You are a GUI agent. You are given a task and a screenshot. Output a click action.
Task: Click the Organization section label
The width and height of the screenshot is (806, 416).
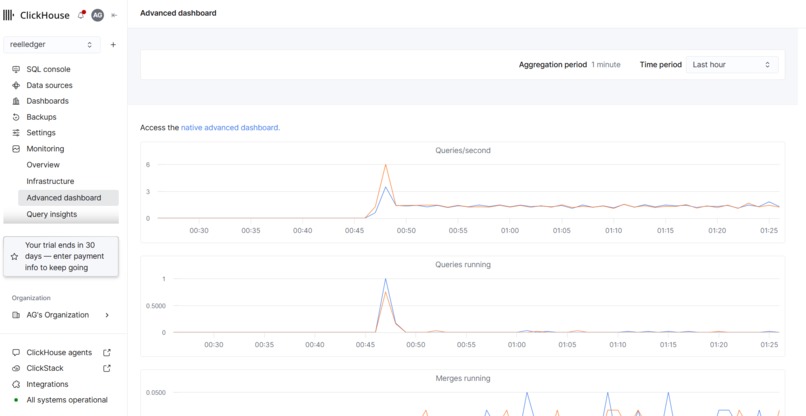click(31, 298)
